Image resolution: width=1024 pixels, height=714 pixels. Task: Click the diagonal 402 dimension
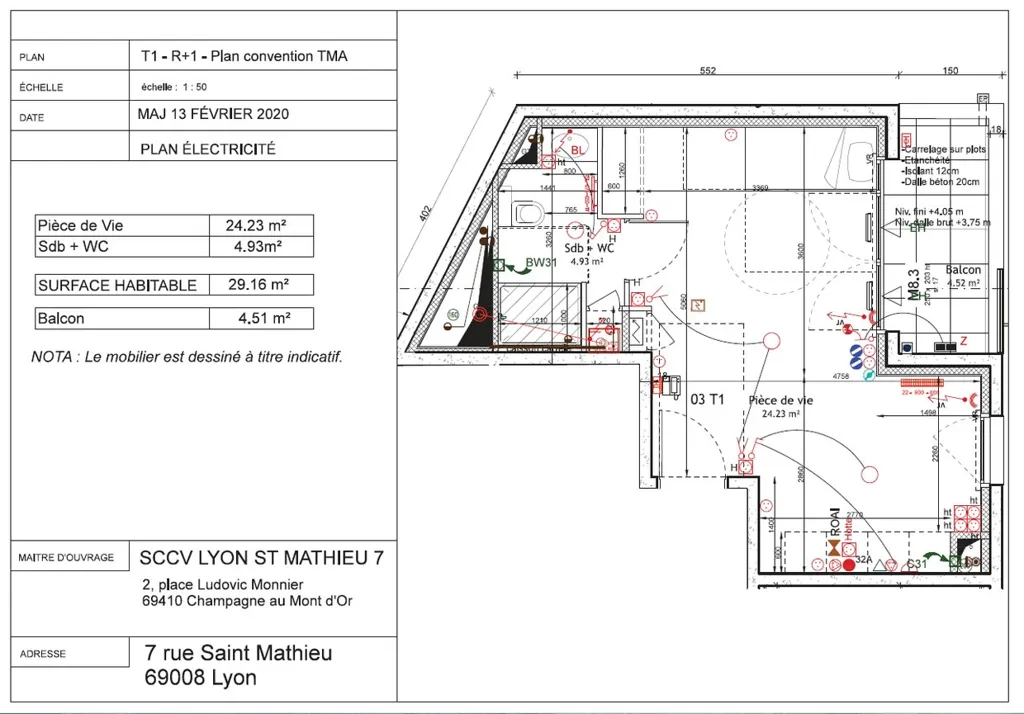click(x=425, y=213)
